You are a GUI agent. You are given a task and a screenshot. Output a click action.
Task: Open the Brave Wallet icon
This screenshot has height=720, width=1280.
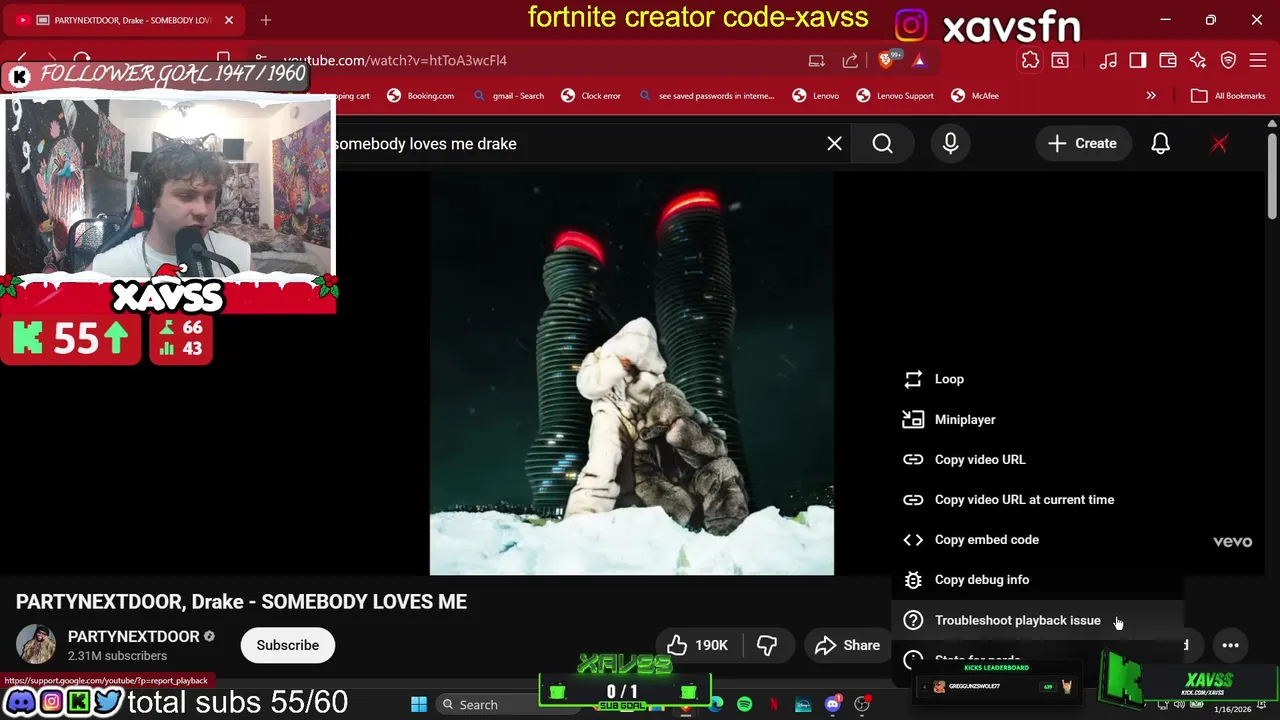(1167, 60)
